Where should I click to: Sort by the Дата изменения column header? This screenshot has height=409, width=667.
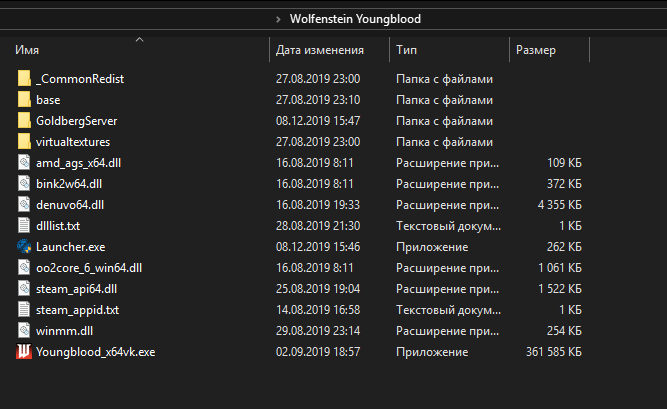tap(320, 50)
